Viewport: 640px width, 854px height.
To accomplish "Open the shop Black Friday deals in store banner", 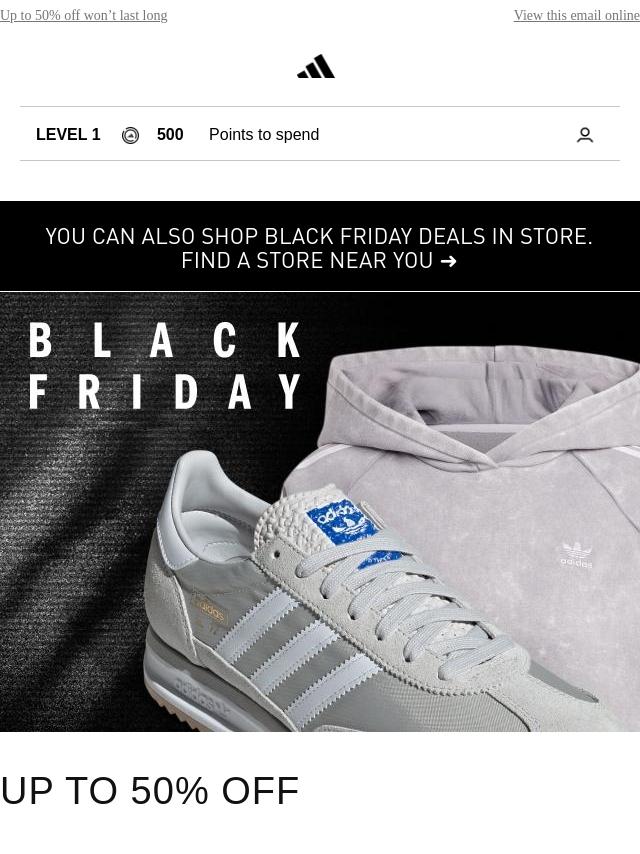I will click(x=320, y=246).
